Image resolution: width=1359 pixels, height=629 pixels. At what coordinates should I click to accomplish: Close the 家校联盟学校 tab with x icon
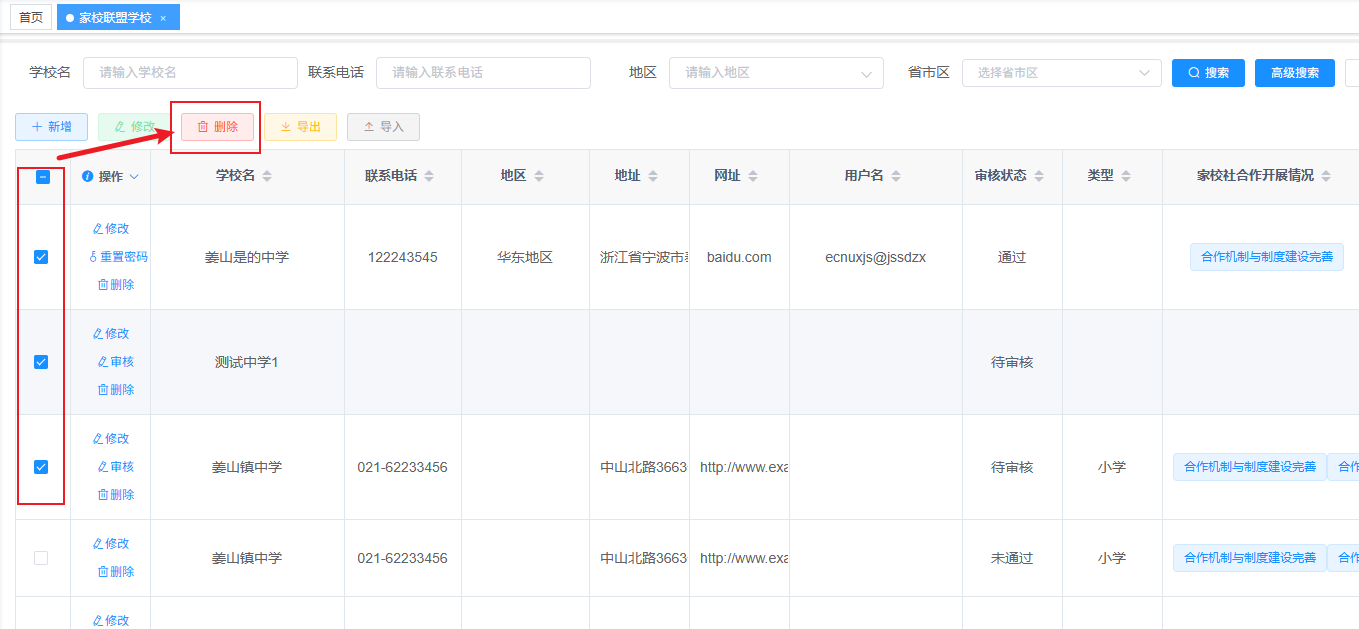click(163, 18)
